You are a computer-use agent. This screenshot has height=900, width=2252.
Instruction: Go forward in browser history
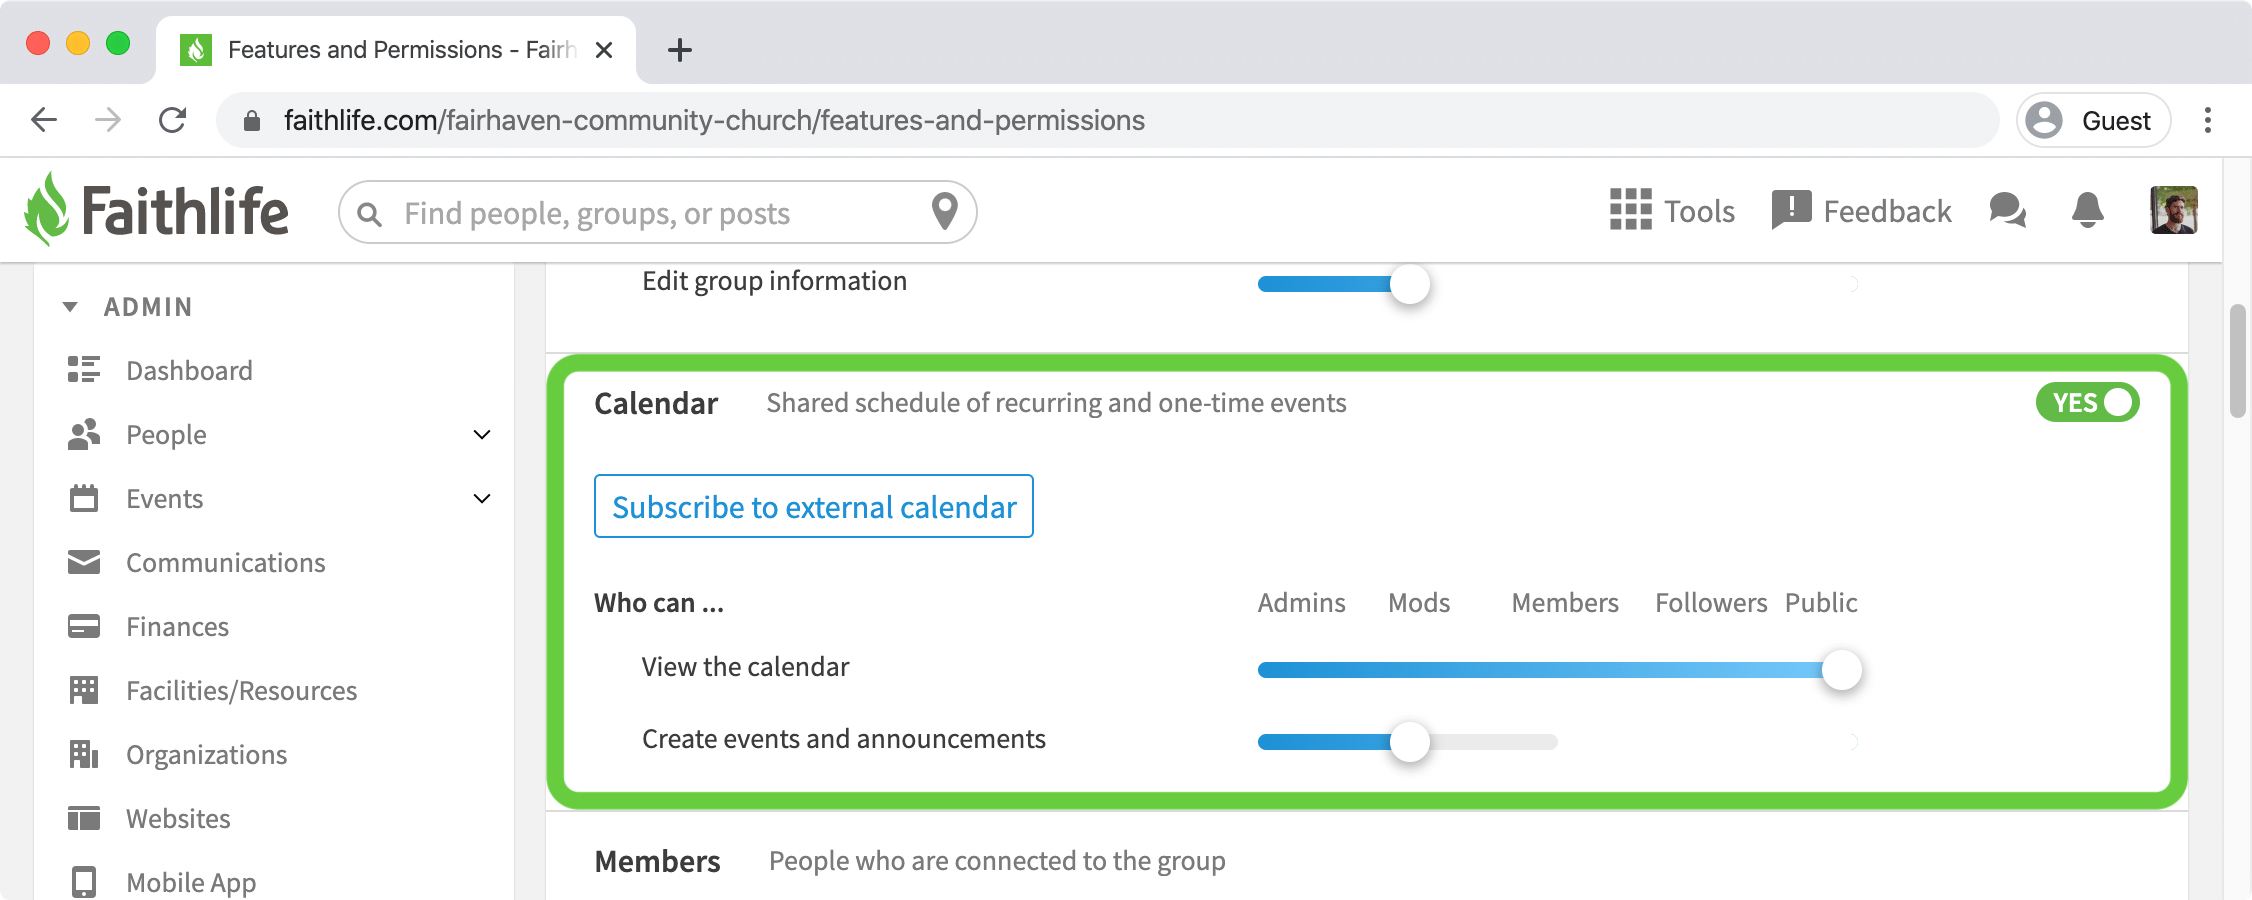click(108, 120)
